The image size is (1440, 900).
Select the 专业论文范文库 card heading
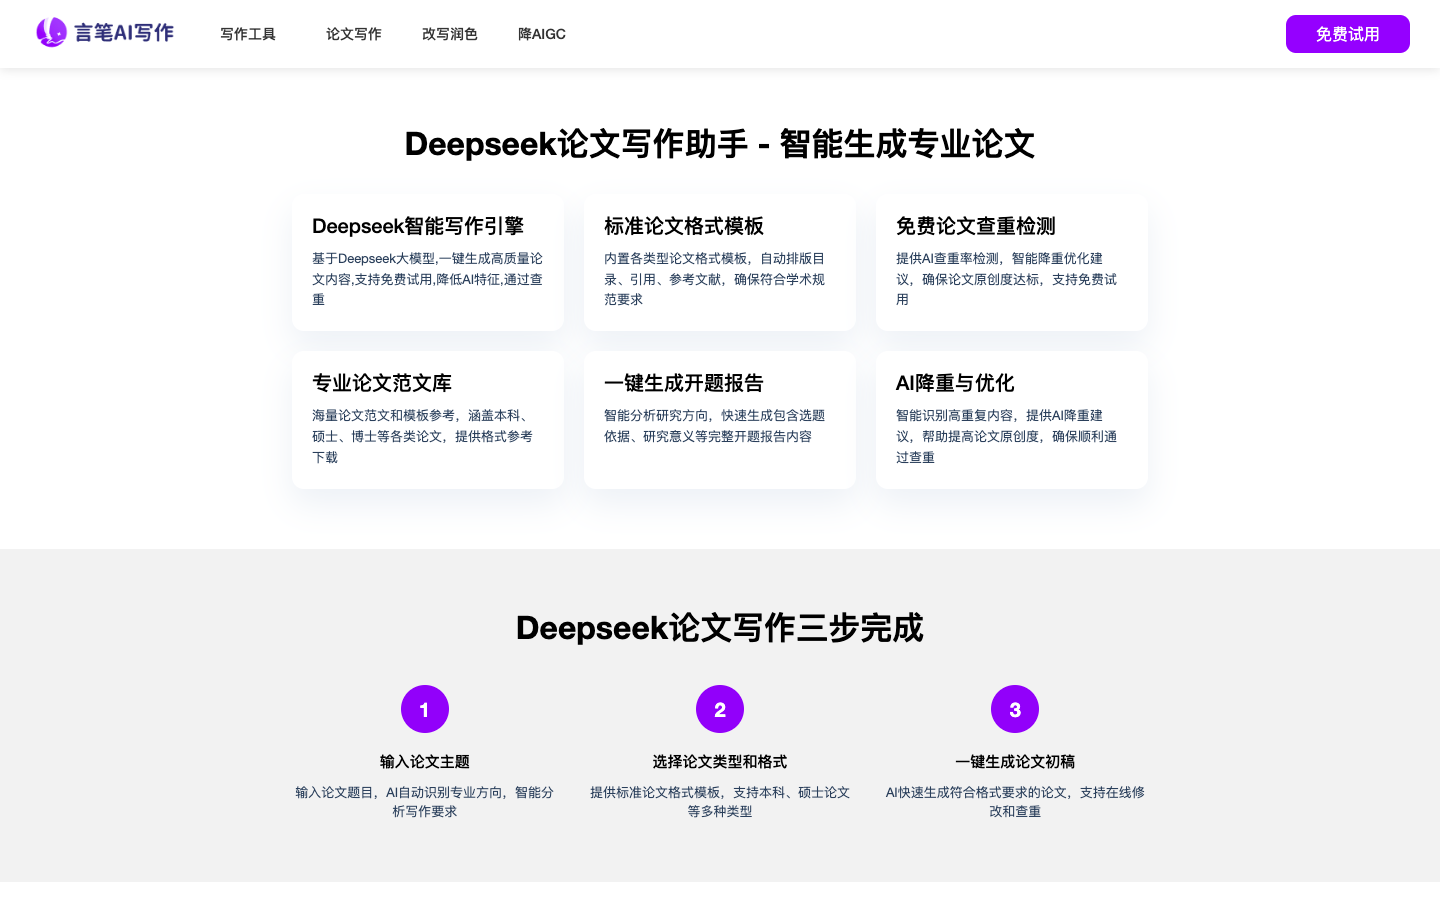pyautogui.click(x=382, y=383)
